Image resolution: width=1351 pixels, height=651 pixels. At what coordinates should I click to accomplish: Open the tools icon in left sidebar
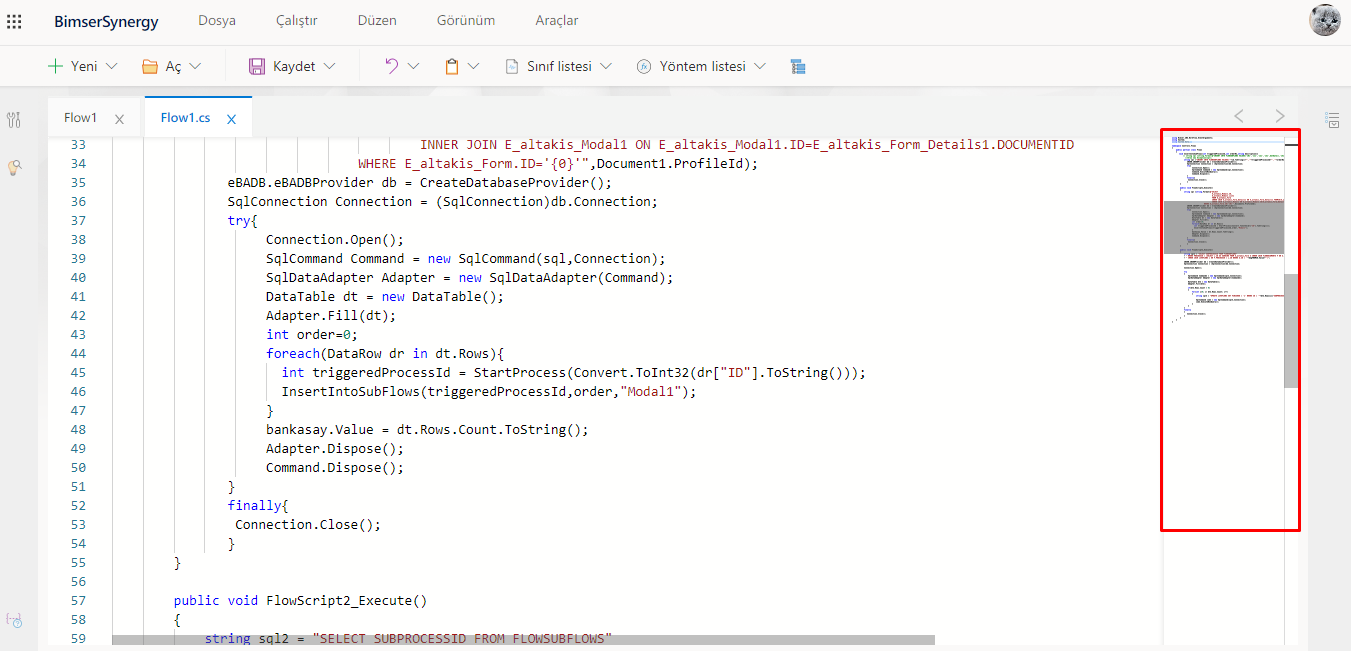tap(14, 120)
